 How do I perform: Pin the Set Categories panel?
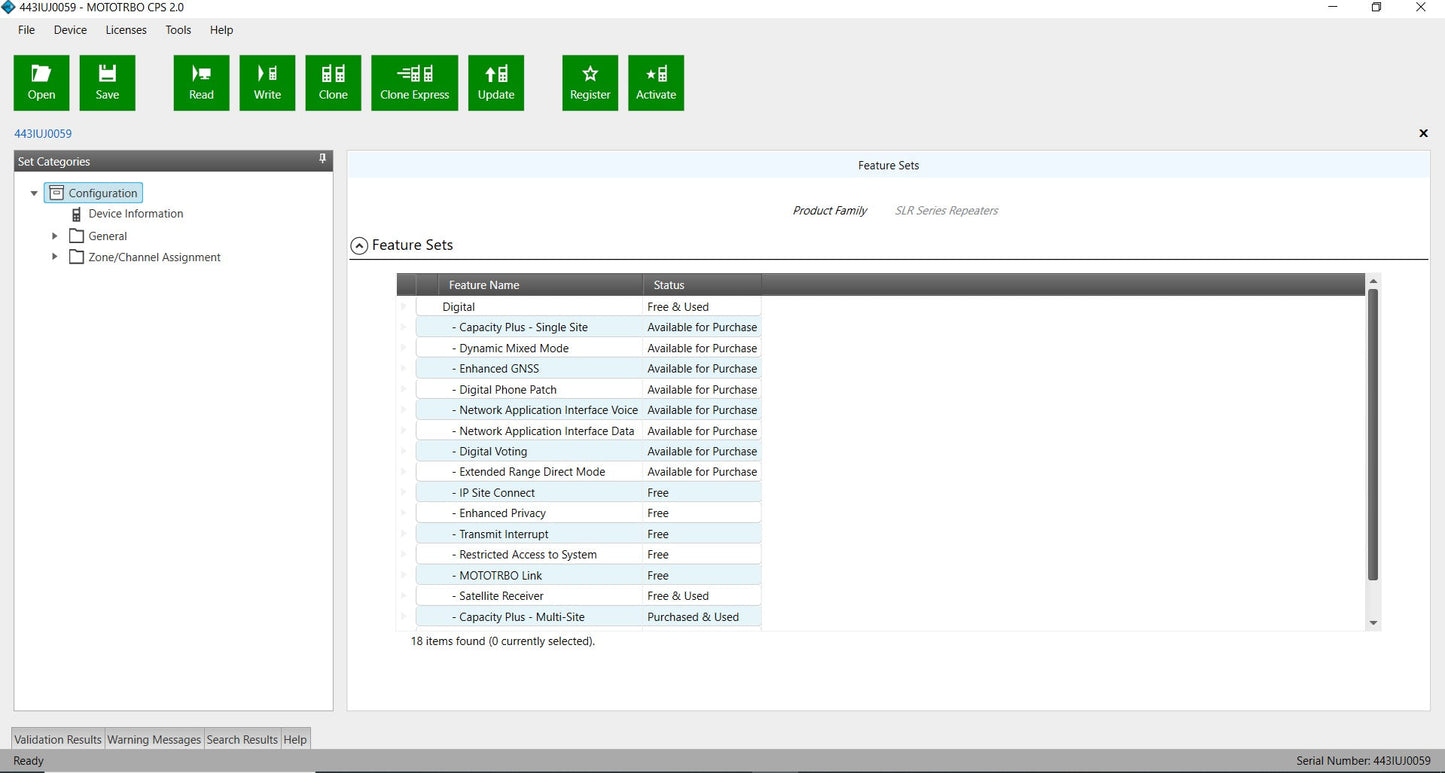(x=322, y=159)
